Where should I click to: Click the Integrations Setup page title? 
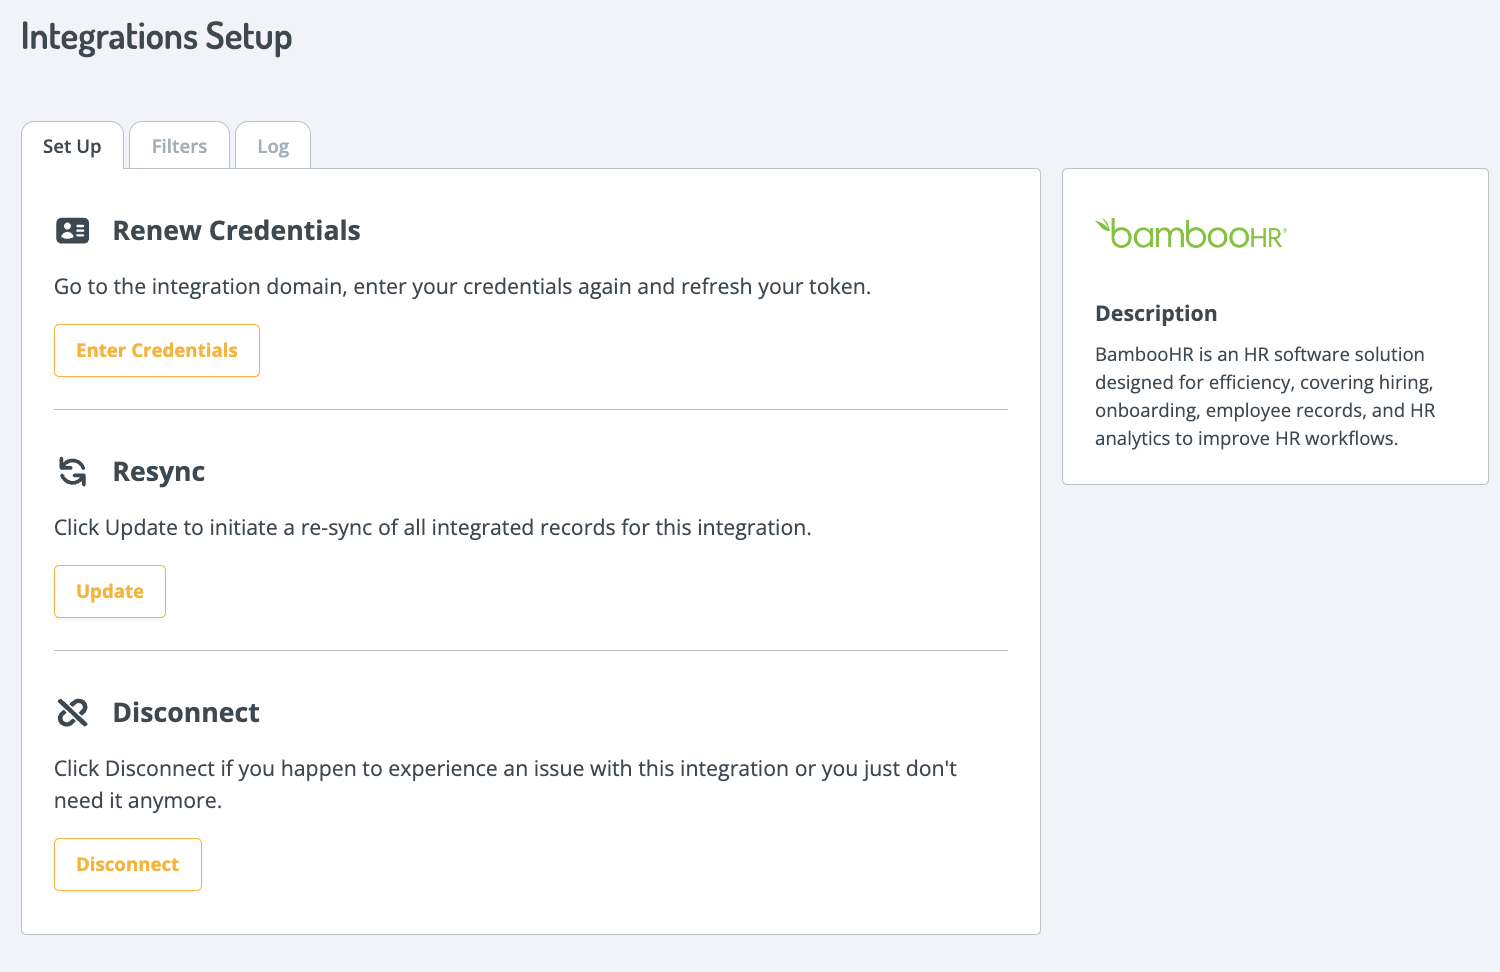(x=157, y=37)
